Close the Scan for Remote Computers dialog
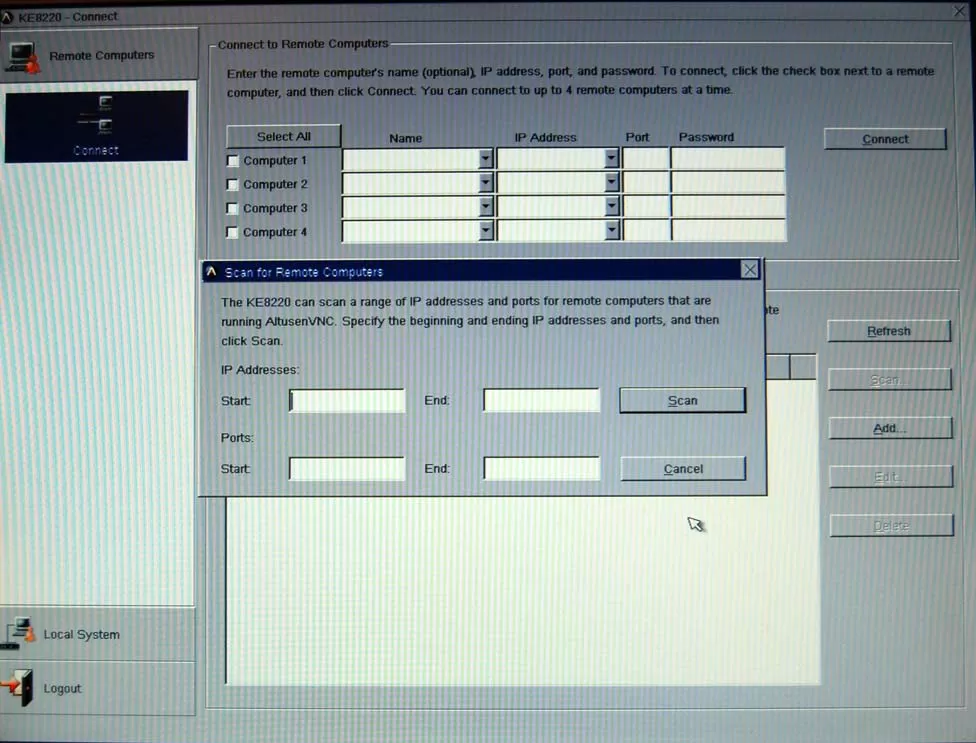 point(750,270)
